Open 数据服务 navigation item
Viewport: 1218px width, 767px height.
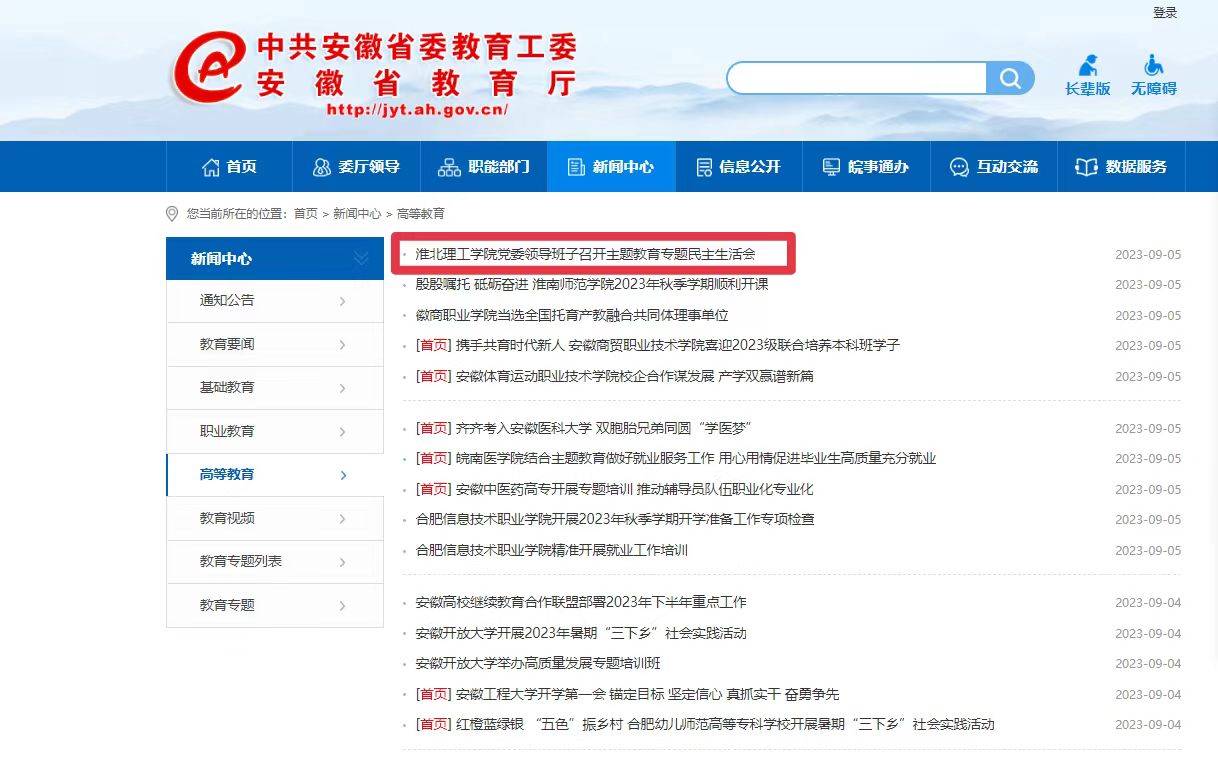(x=1121, y=167)
